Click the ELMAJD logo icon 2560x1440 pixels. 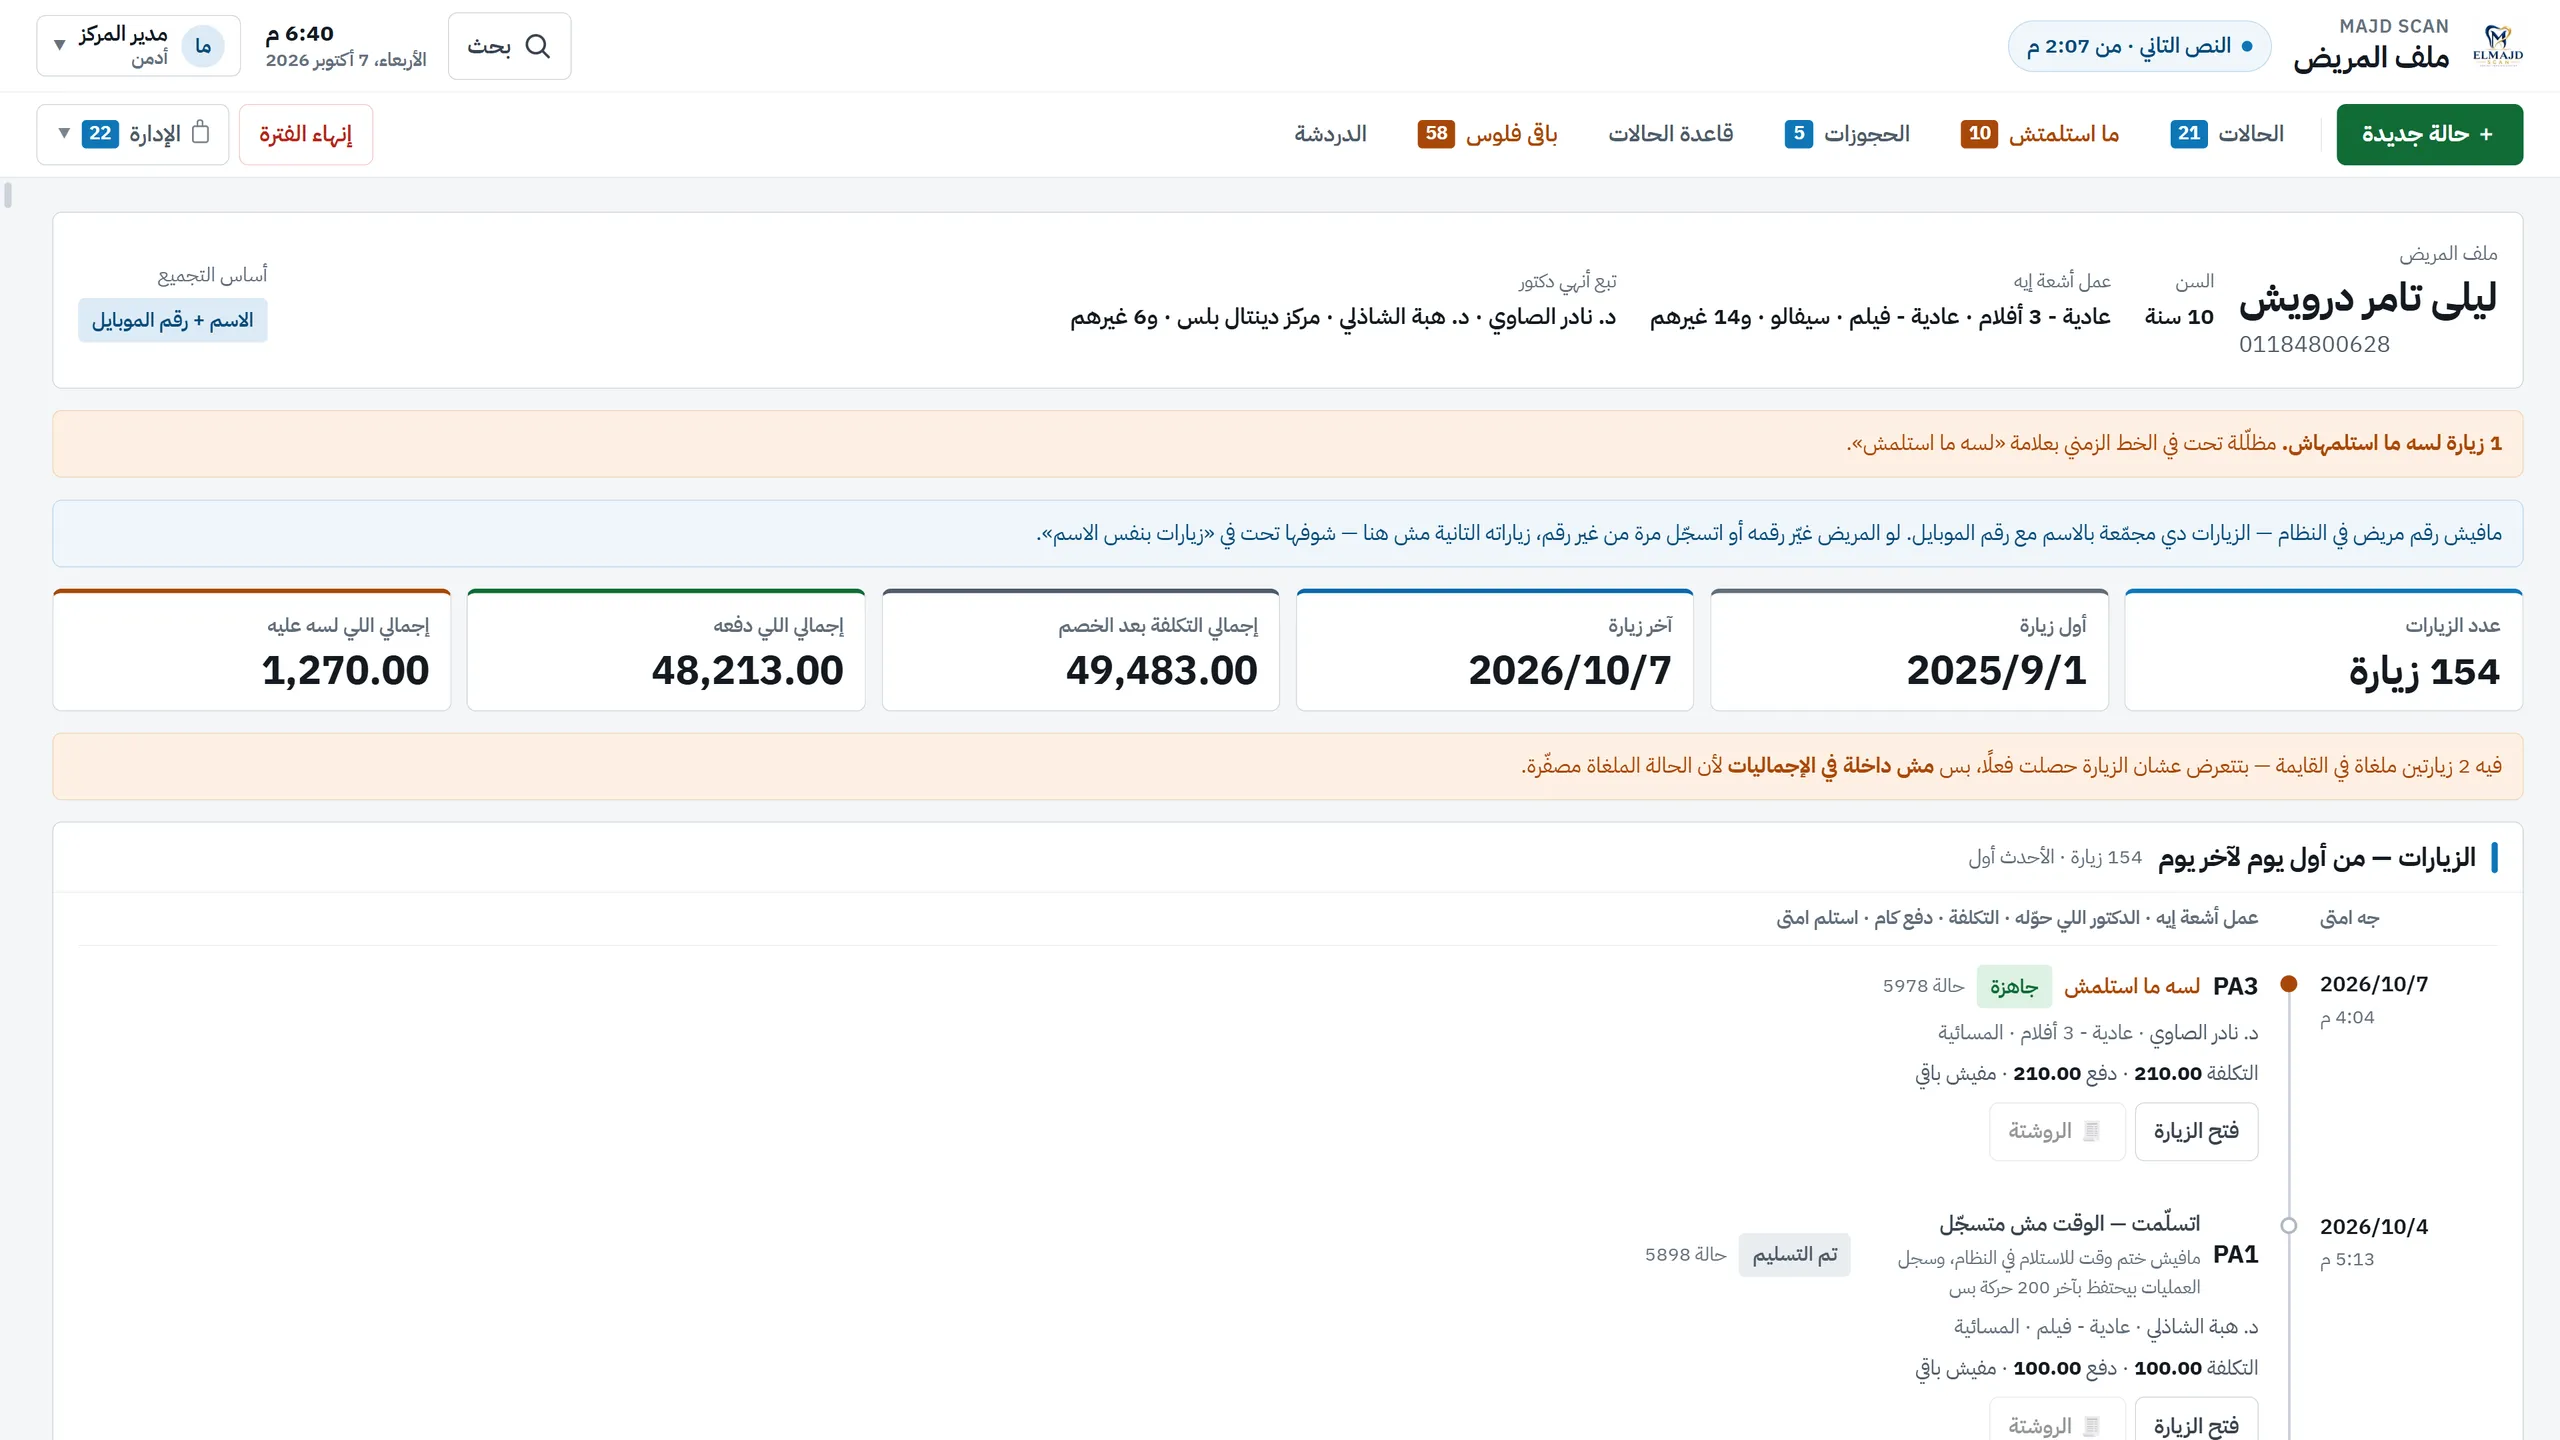coord(2497,46)
